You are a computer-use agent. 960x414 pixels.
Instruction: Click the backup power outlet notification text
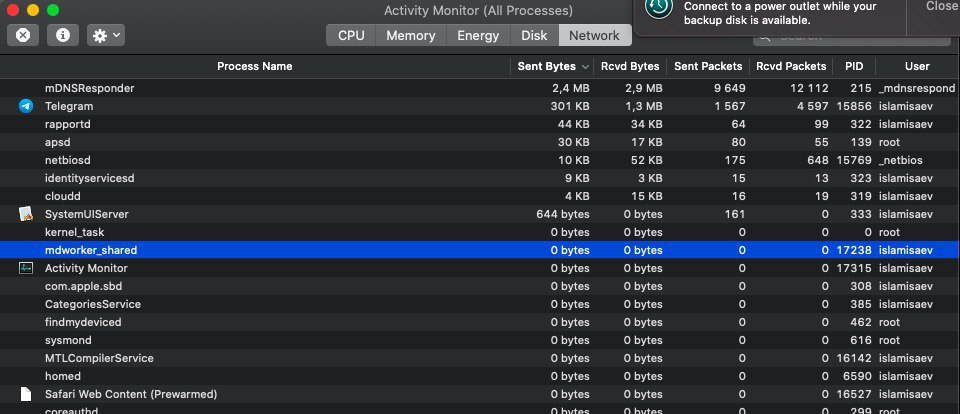pos(780,13)
